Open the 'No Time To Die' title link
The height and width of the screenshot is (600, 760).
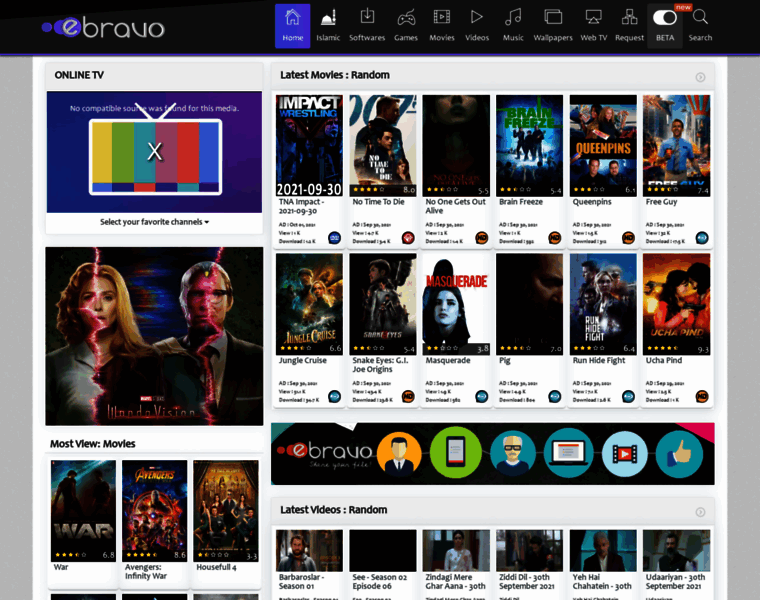pyautogui.click(x=378, y=202)
